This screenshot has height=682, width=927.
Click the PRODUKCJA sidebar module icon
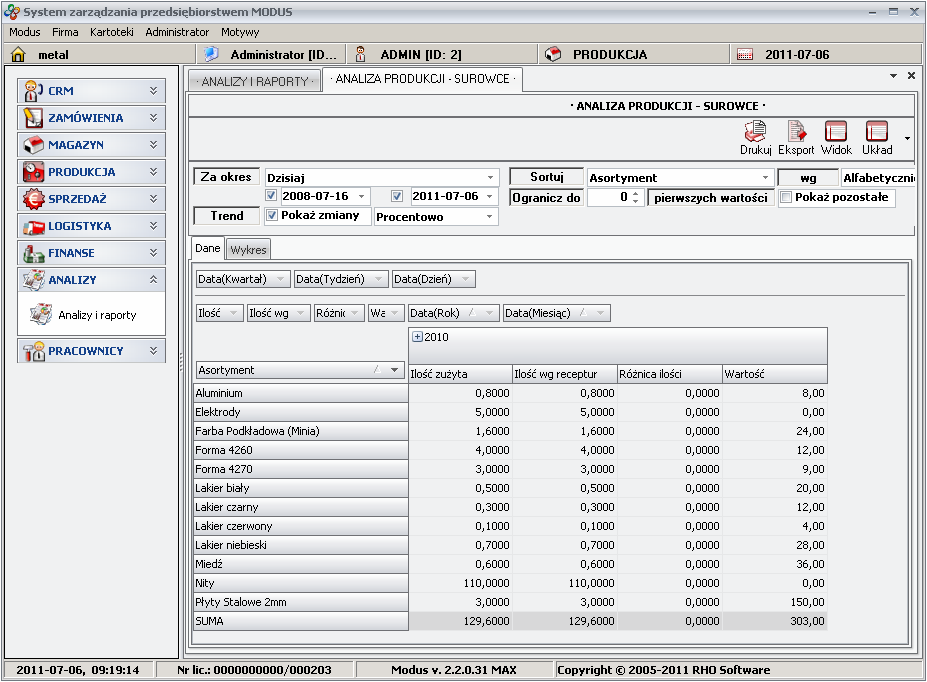pyautogui.click(x=33, y=172)
